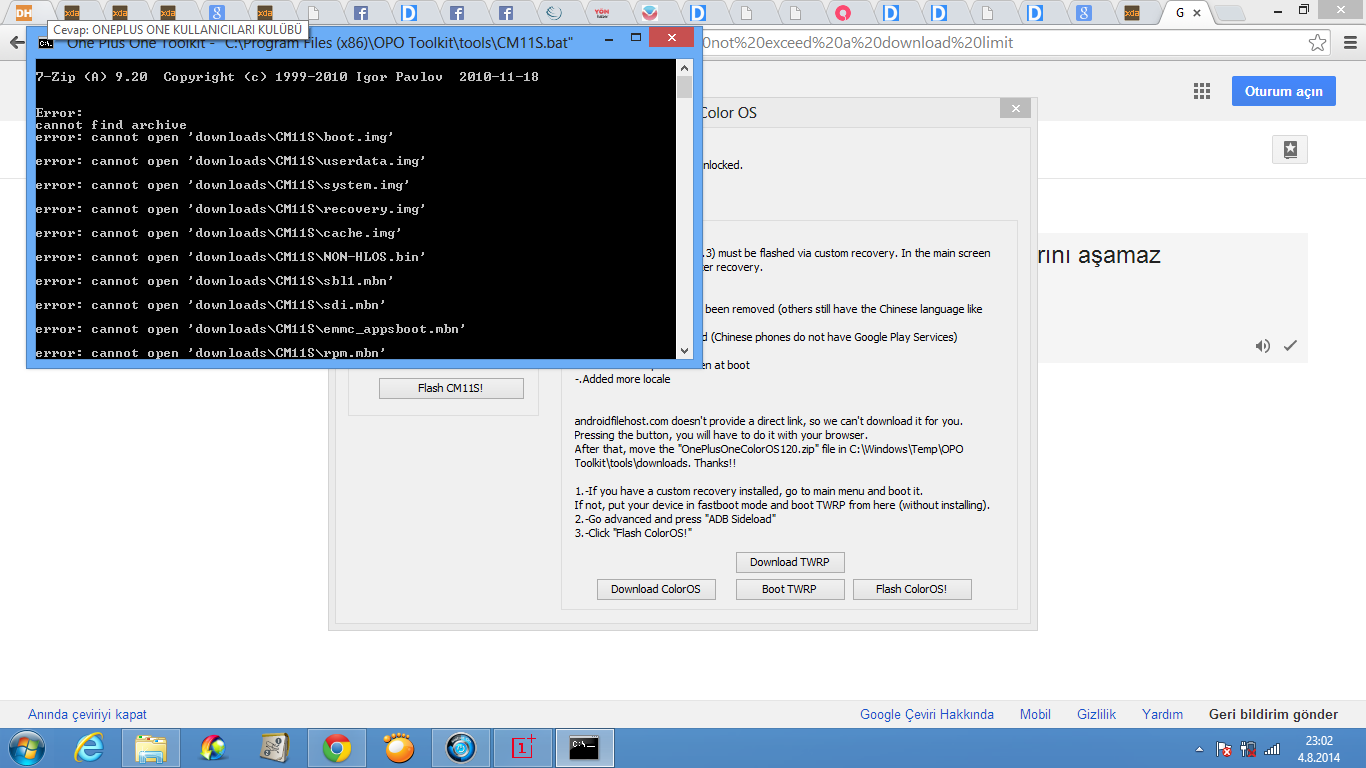Image resolution: width=1366 pixels, height=768 pixels.
Task: Switch to Chrome in the taskbar
Action: coord(337,747)
